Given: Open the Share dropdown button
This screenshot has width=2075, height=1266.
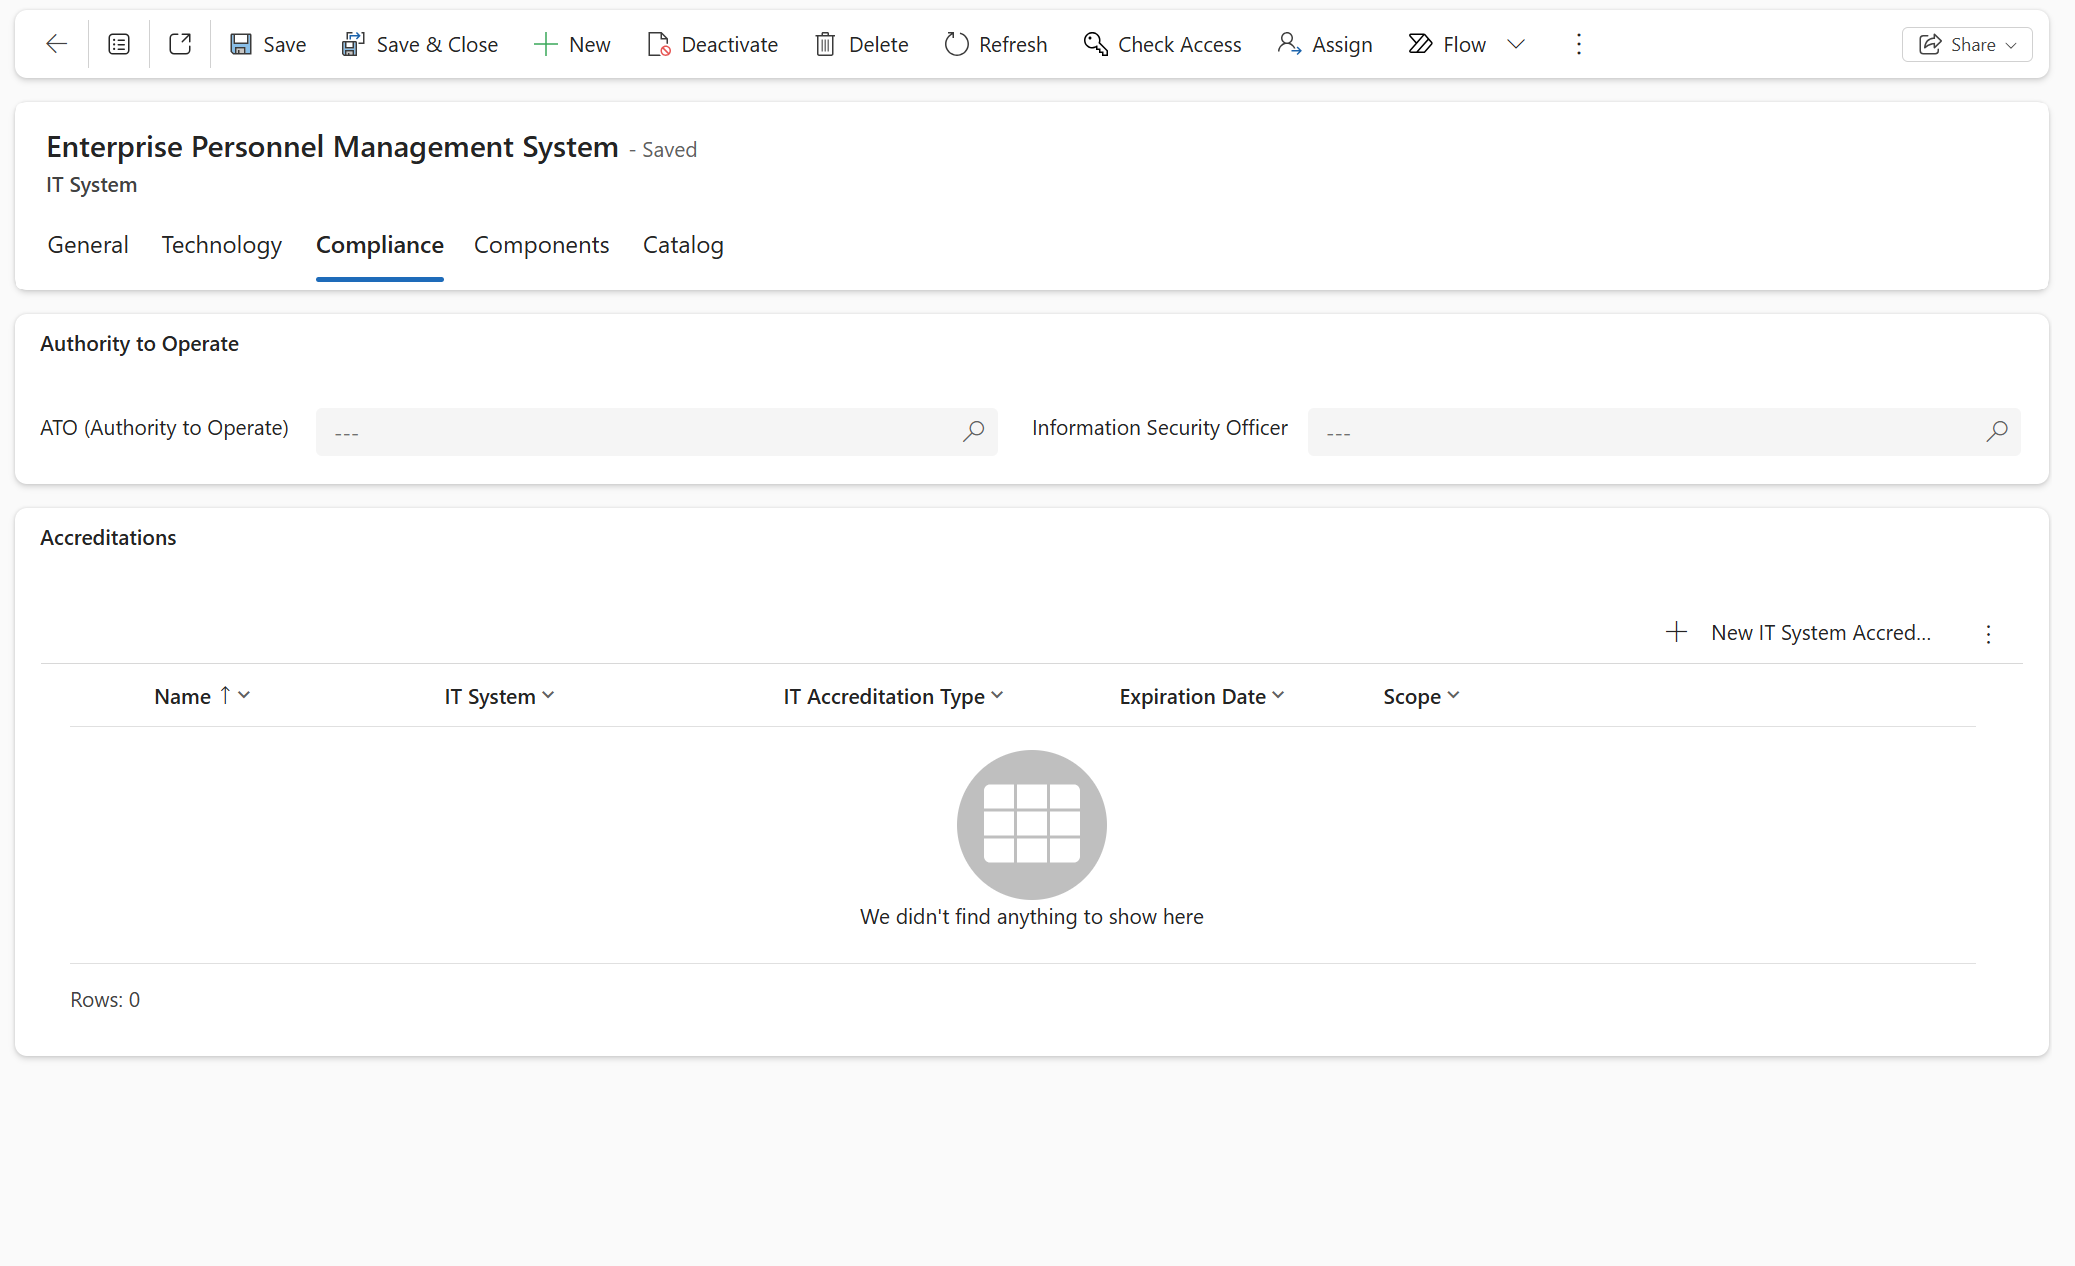Looking at the screenshot, I should [1966, 44].
